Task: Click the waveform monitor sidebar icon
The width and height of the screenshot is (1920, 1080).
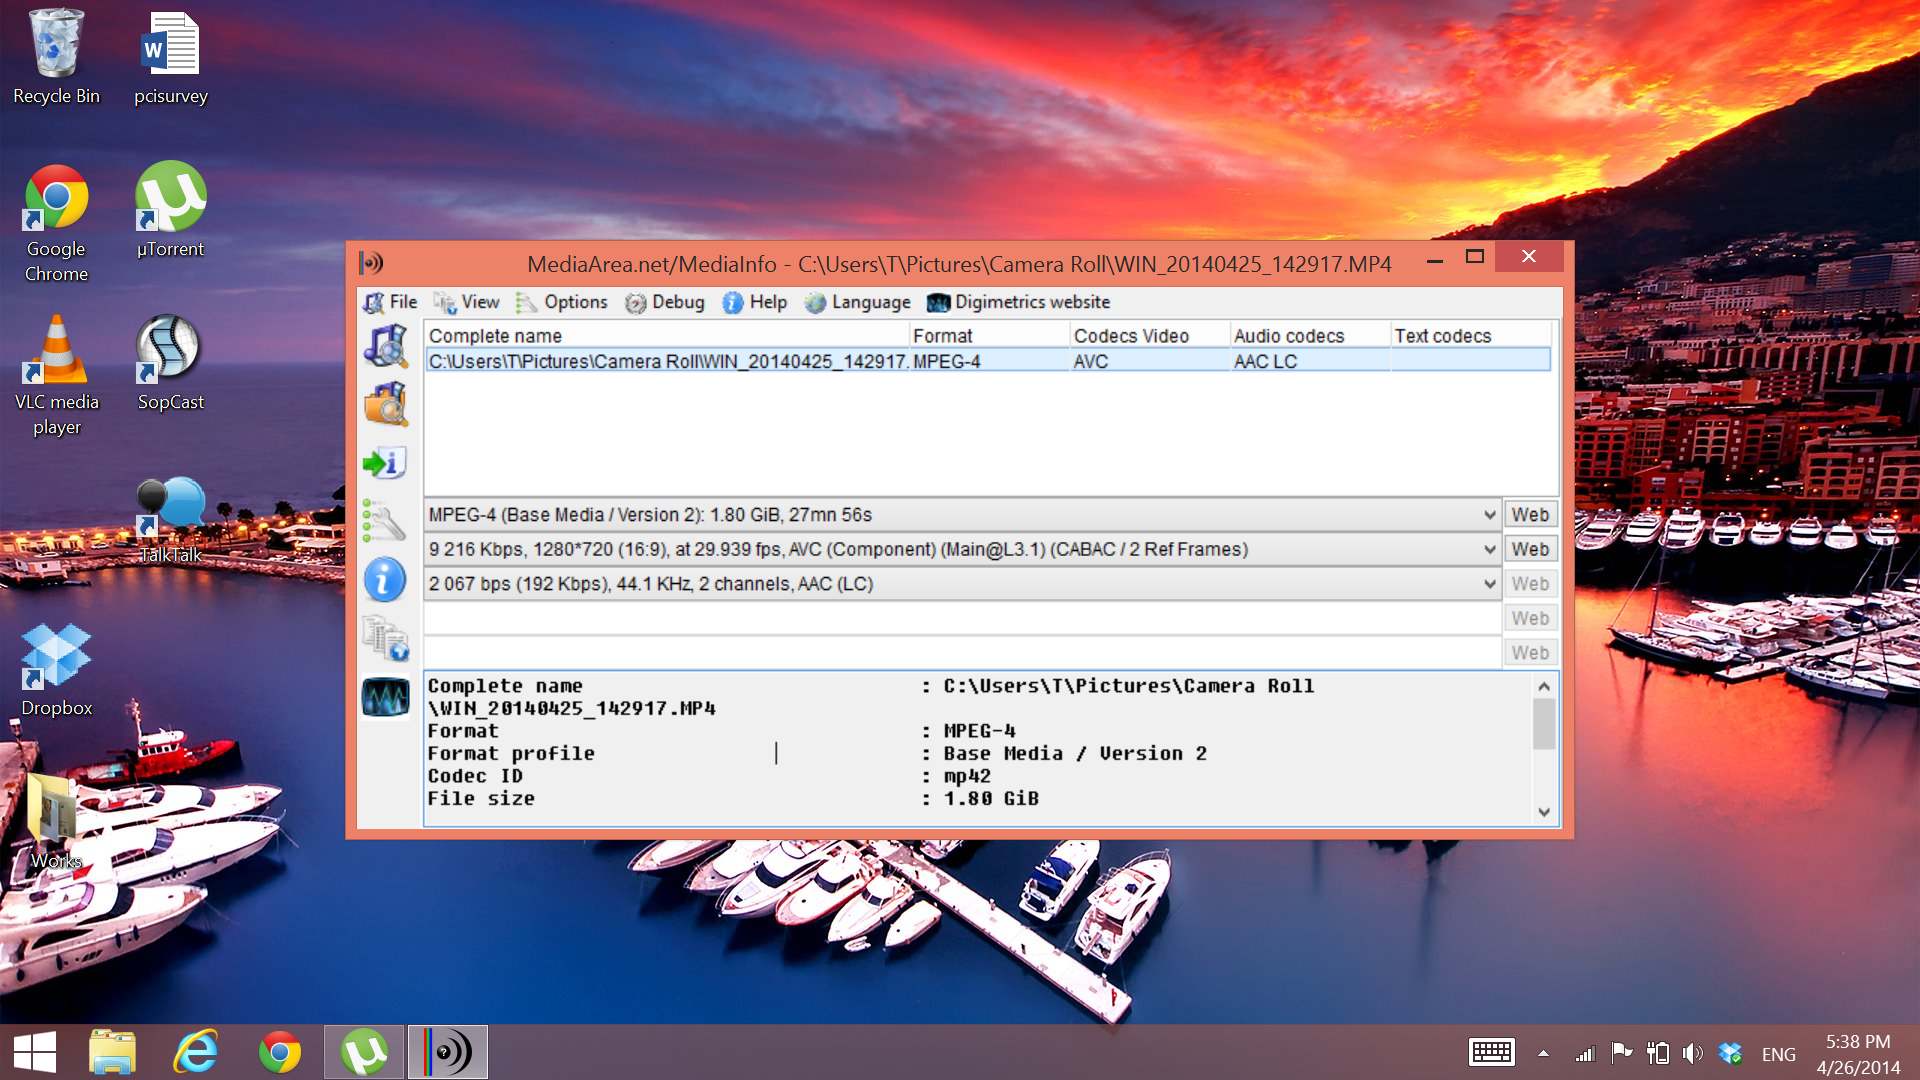Action: (x=386, y=697)
